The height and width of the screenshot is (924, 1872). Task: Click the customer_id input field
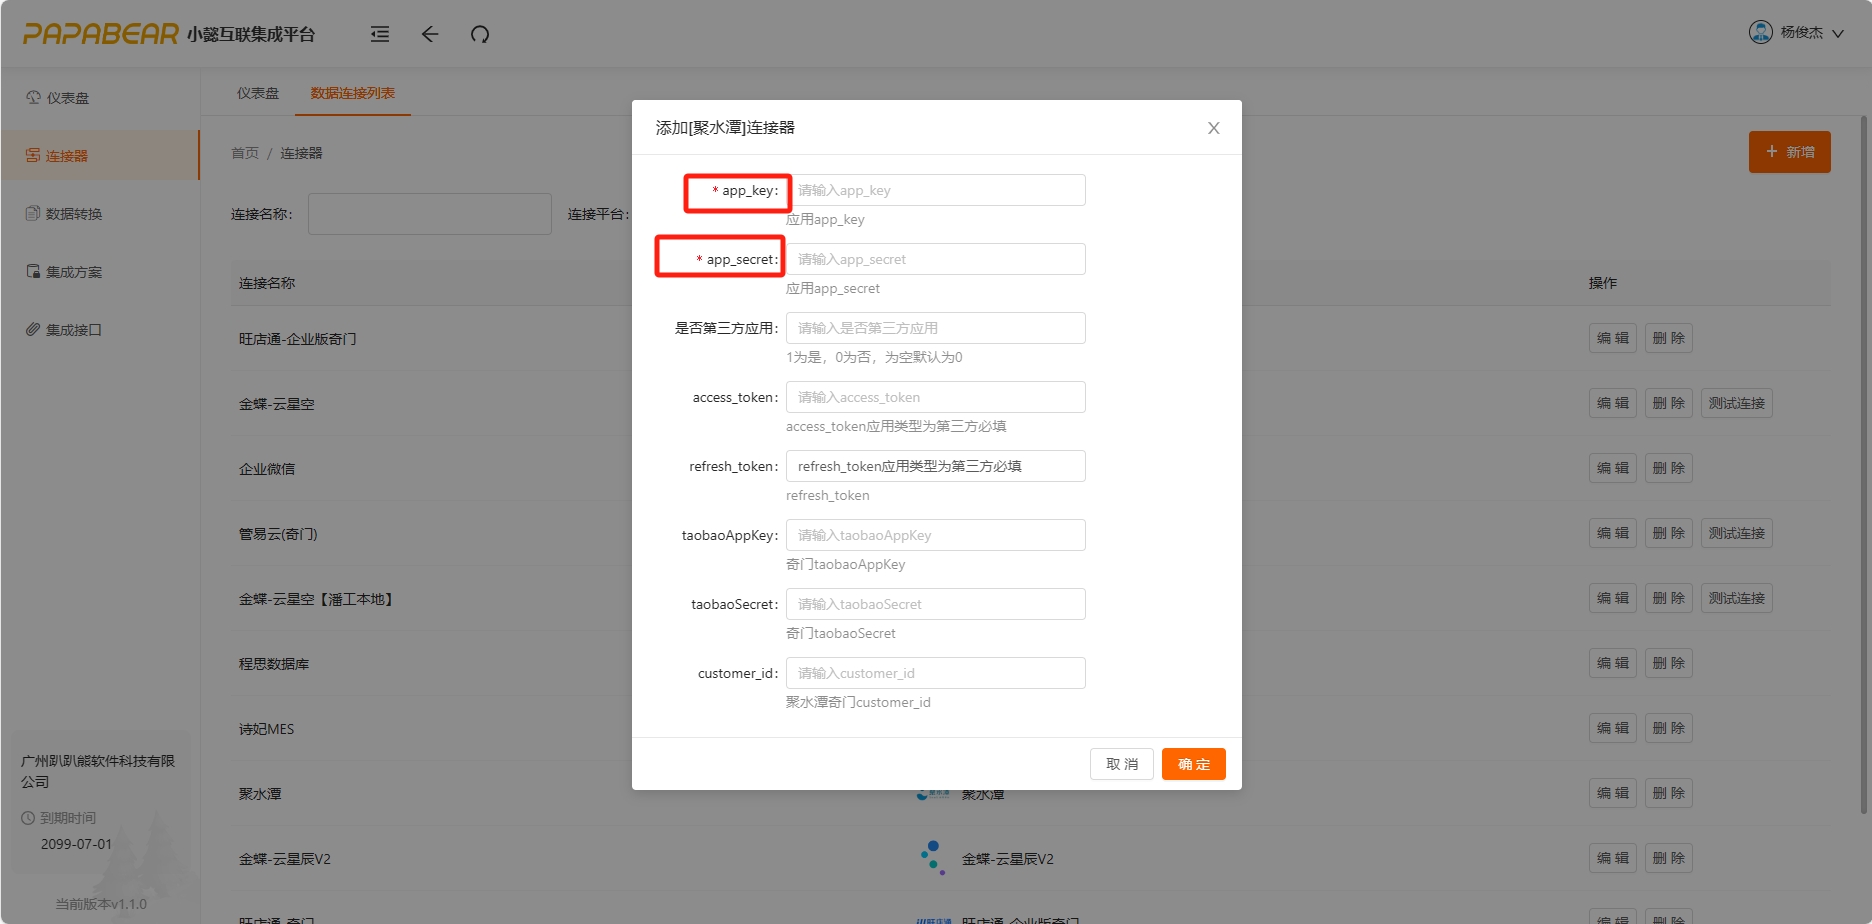(x=935, y=673)
